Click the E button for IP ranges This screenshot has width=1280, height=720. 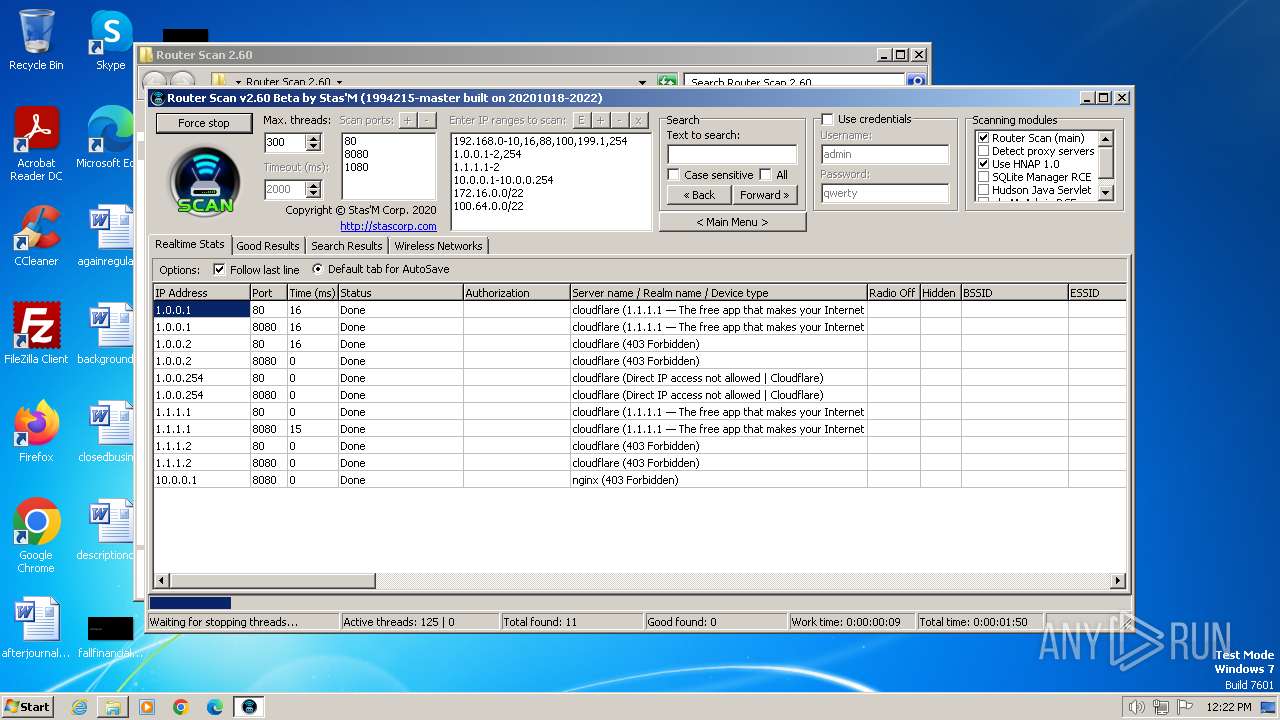[x=581, y=120]
